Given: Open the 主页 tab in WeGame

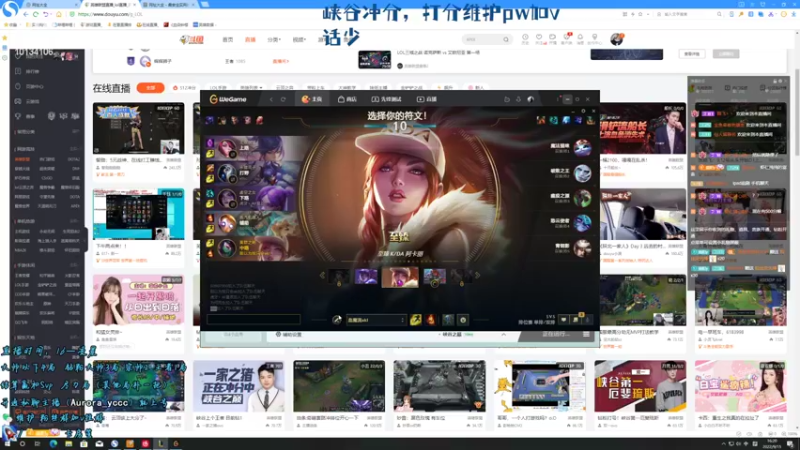Looking at the screenshot, I should 312,99.
